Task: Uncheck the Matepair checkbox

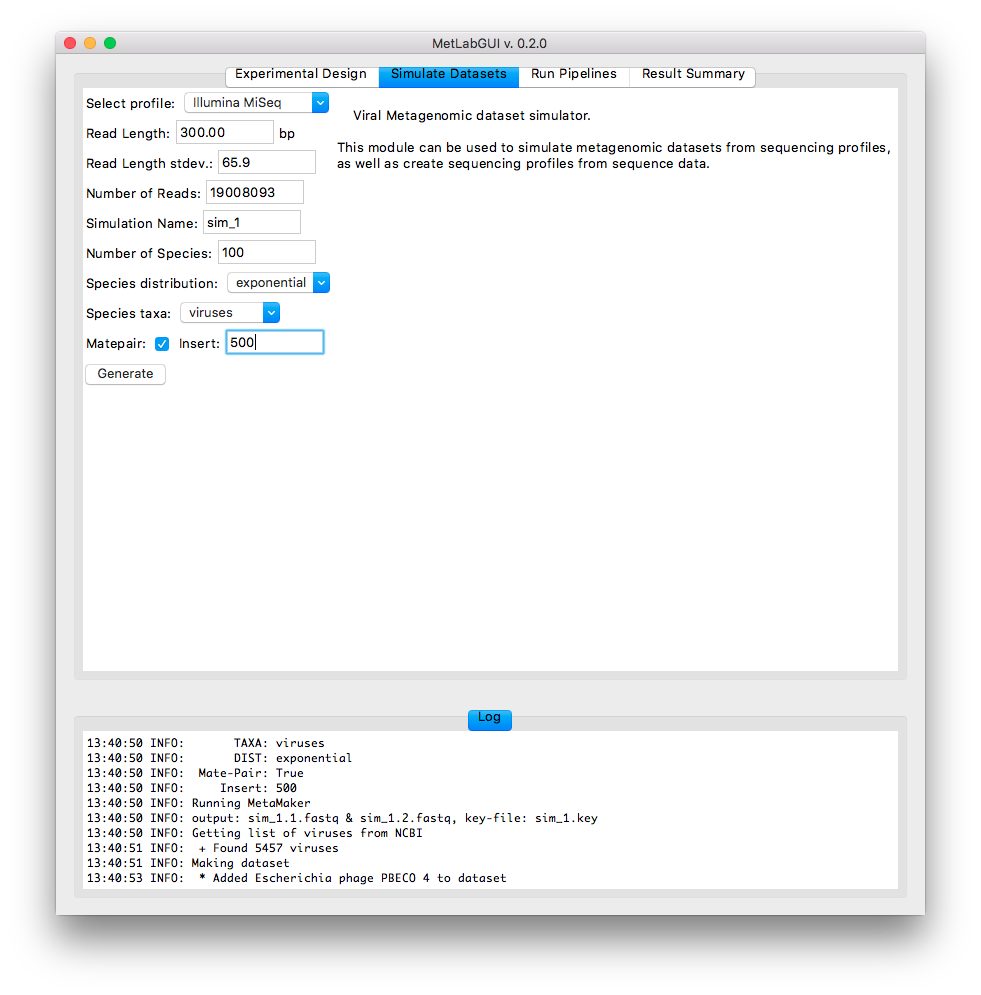Action: 162,344
